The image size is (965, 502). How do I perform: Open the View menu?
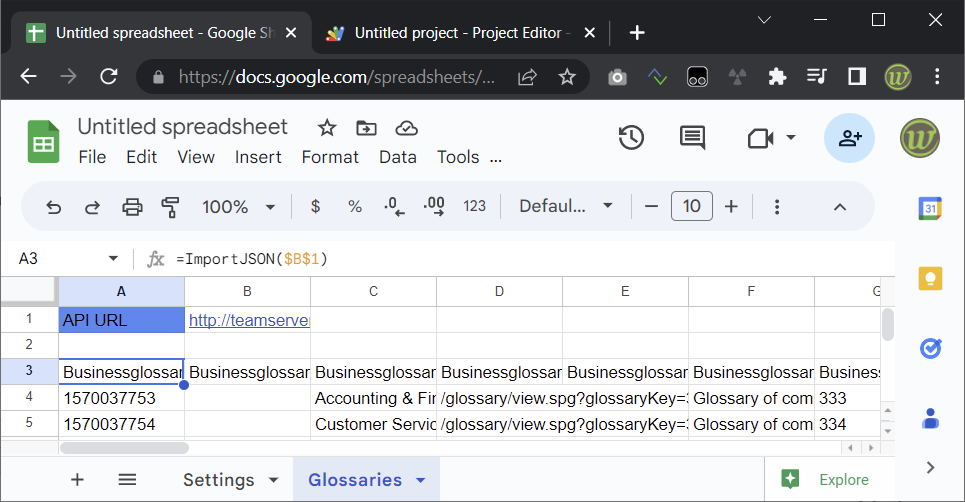tap(196, 157)
